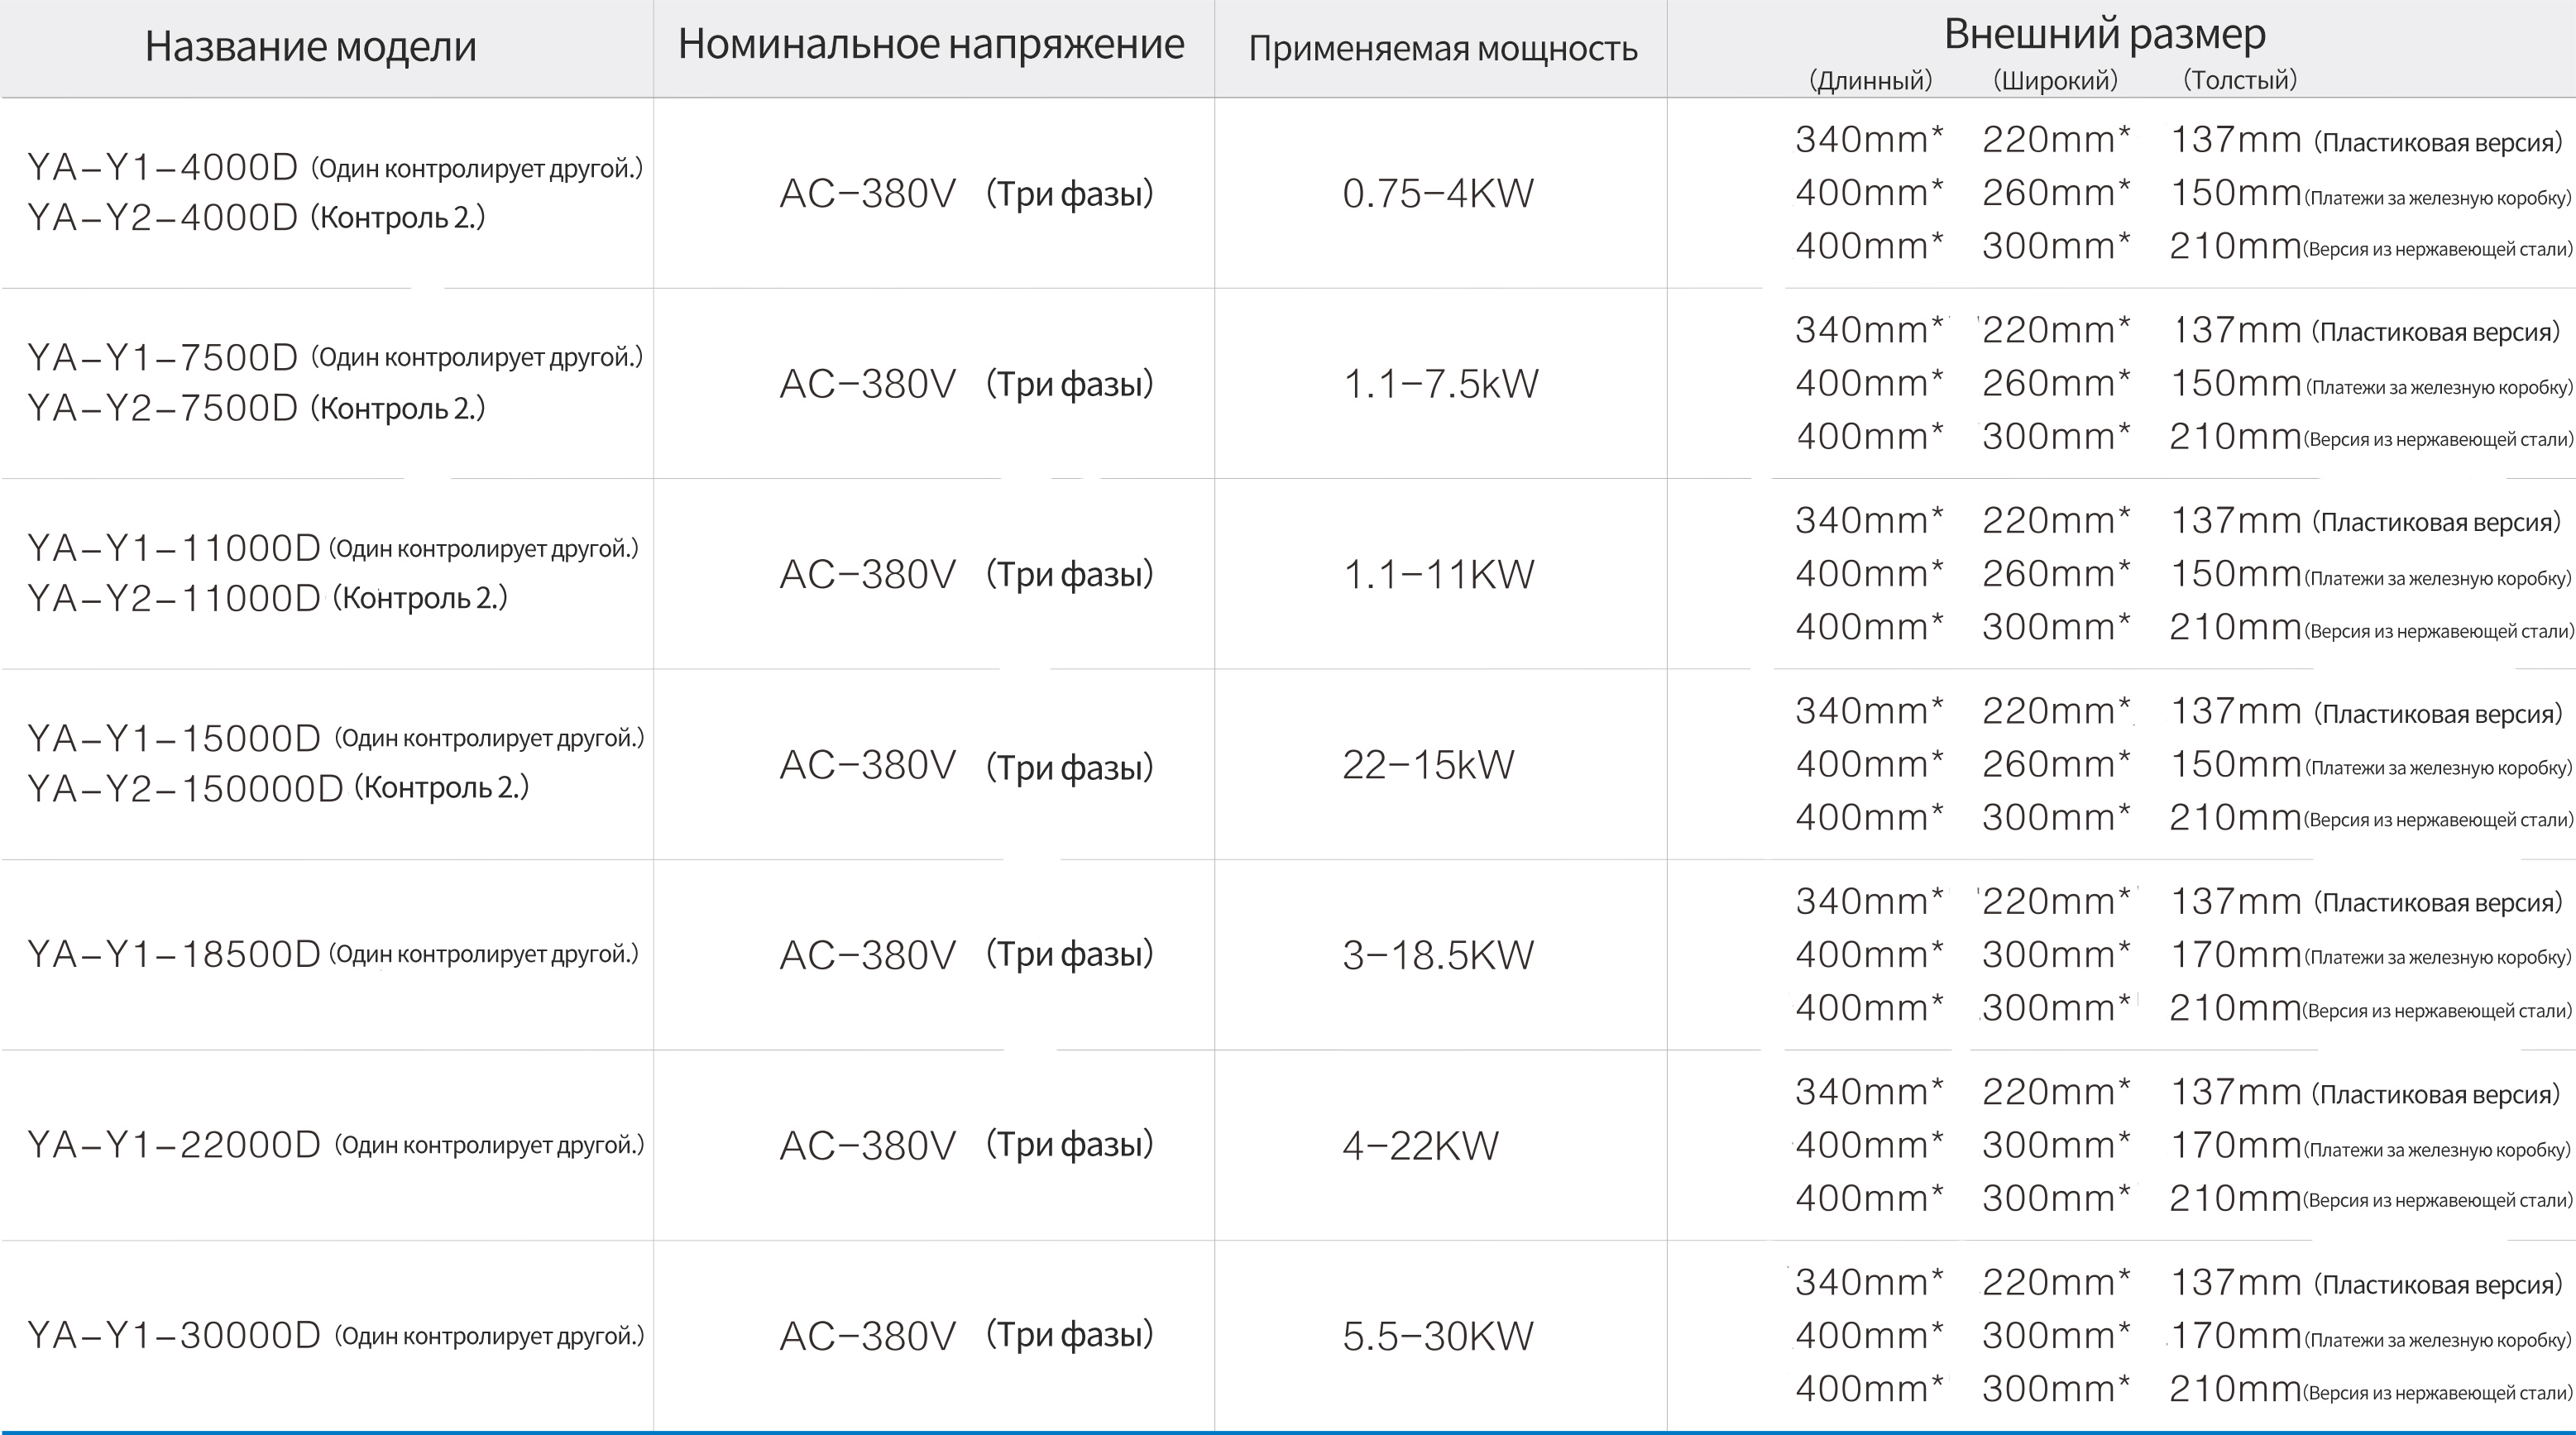This screenshot has height=1435, width=2576.
Task: Click the 'Применяемая мощность' column header
Action: [x=1442, y=48]
